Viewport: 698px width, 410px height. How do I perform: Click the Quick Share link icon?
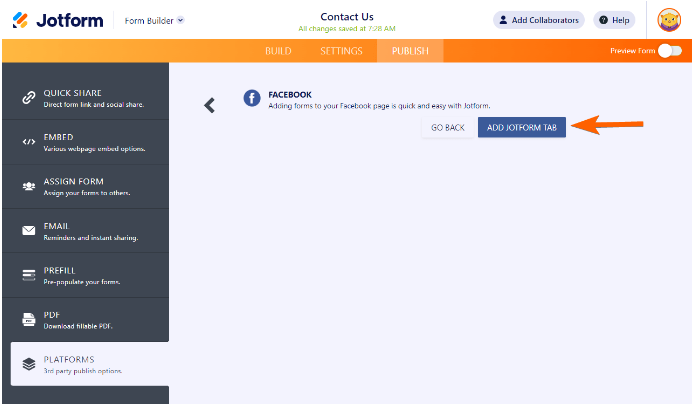pyautogui.click(x=29, y=97)
